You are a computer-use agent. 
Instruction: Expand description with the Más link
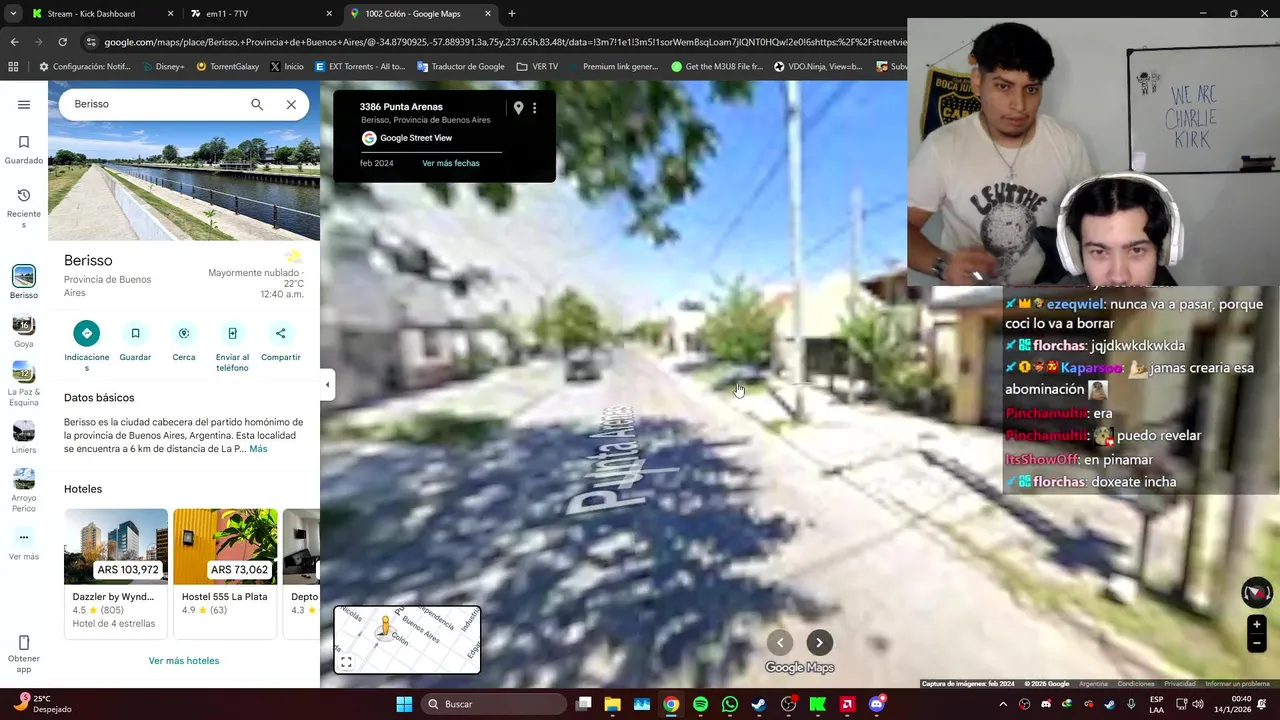click(x=258, y=449)
